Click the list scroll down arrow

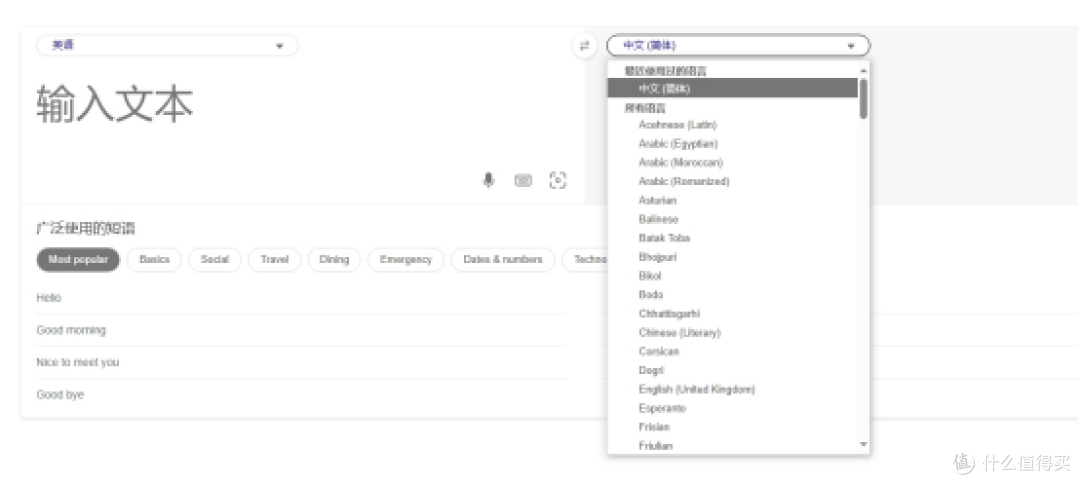click(x=863, y=445)
